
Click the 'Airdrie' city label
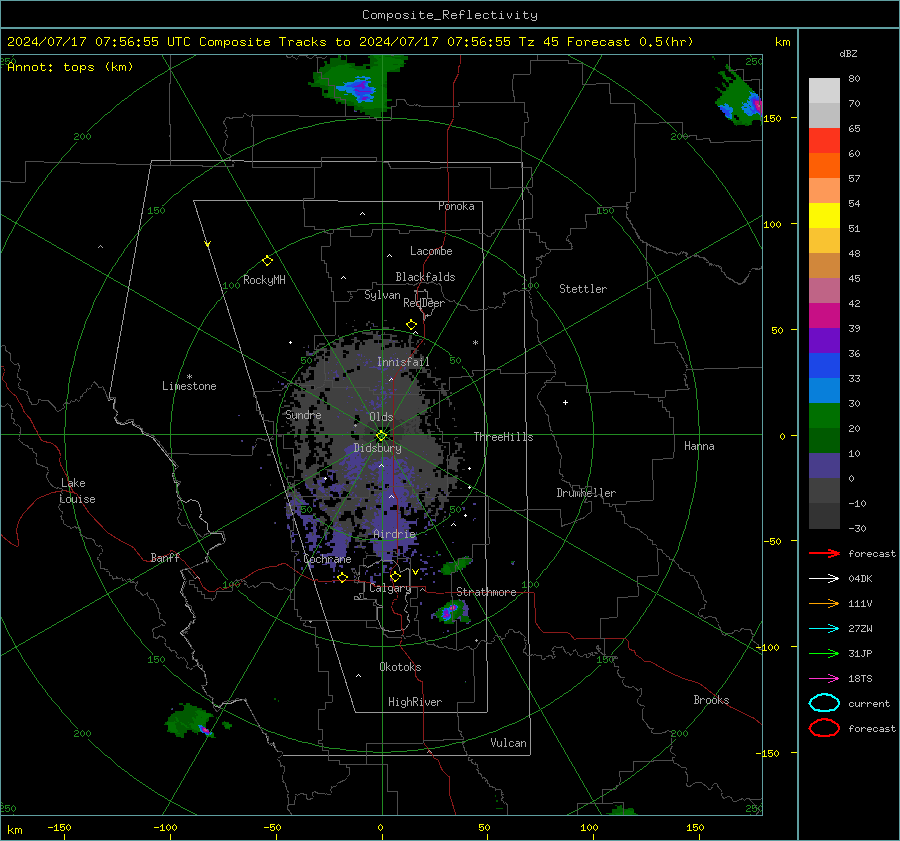click(394, 534)
